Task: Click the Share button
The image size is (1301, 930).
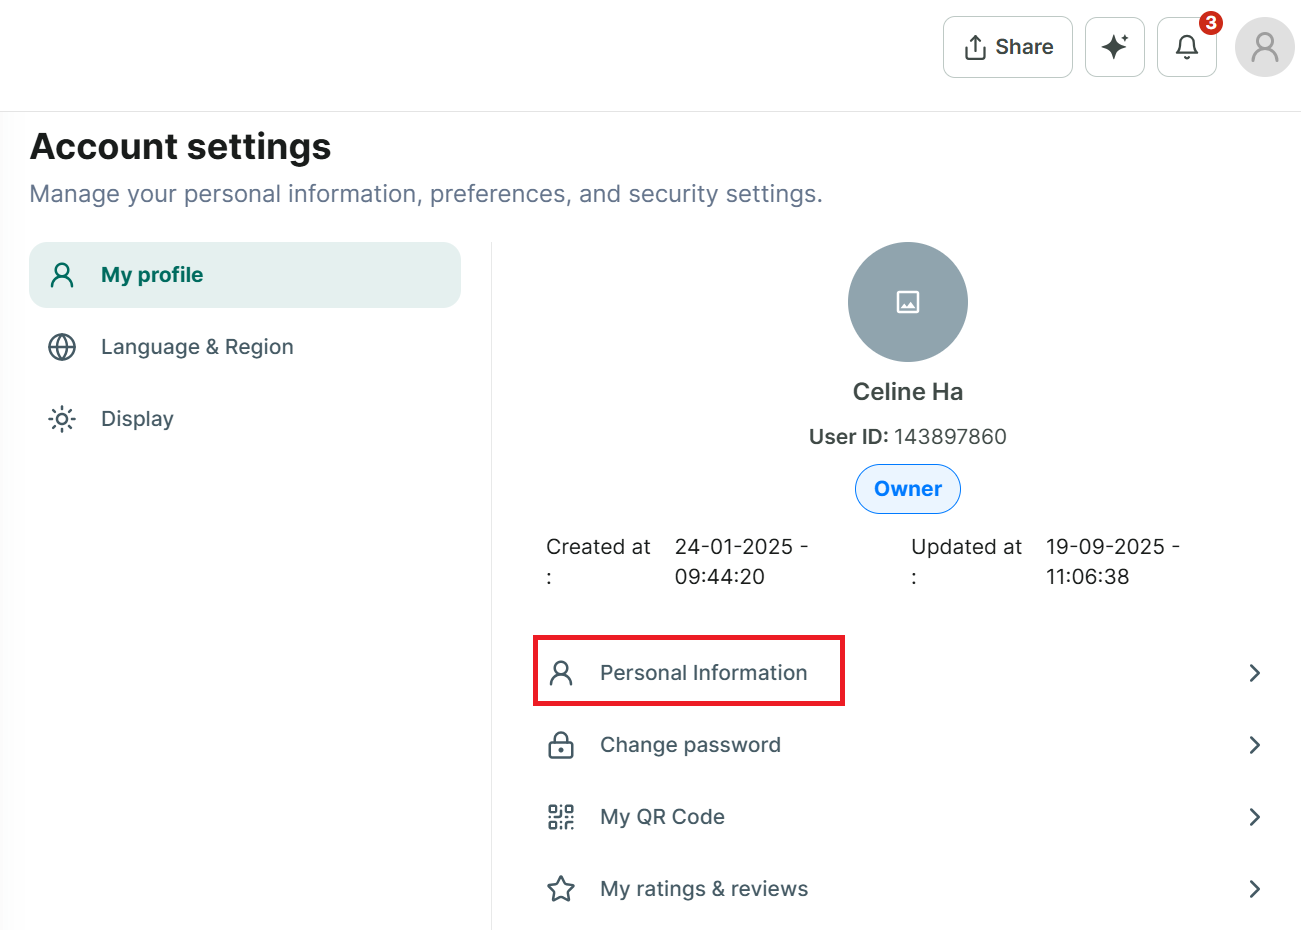Action: point(1008,47)
